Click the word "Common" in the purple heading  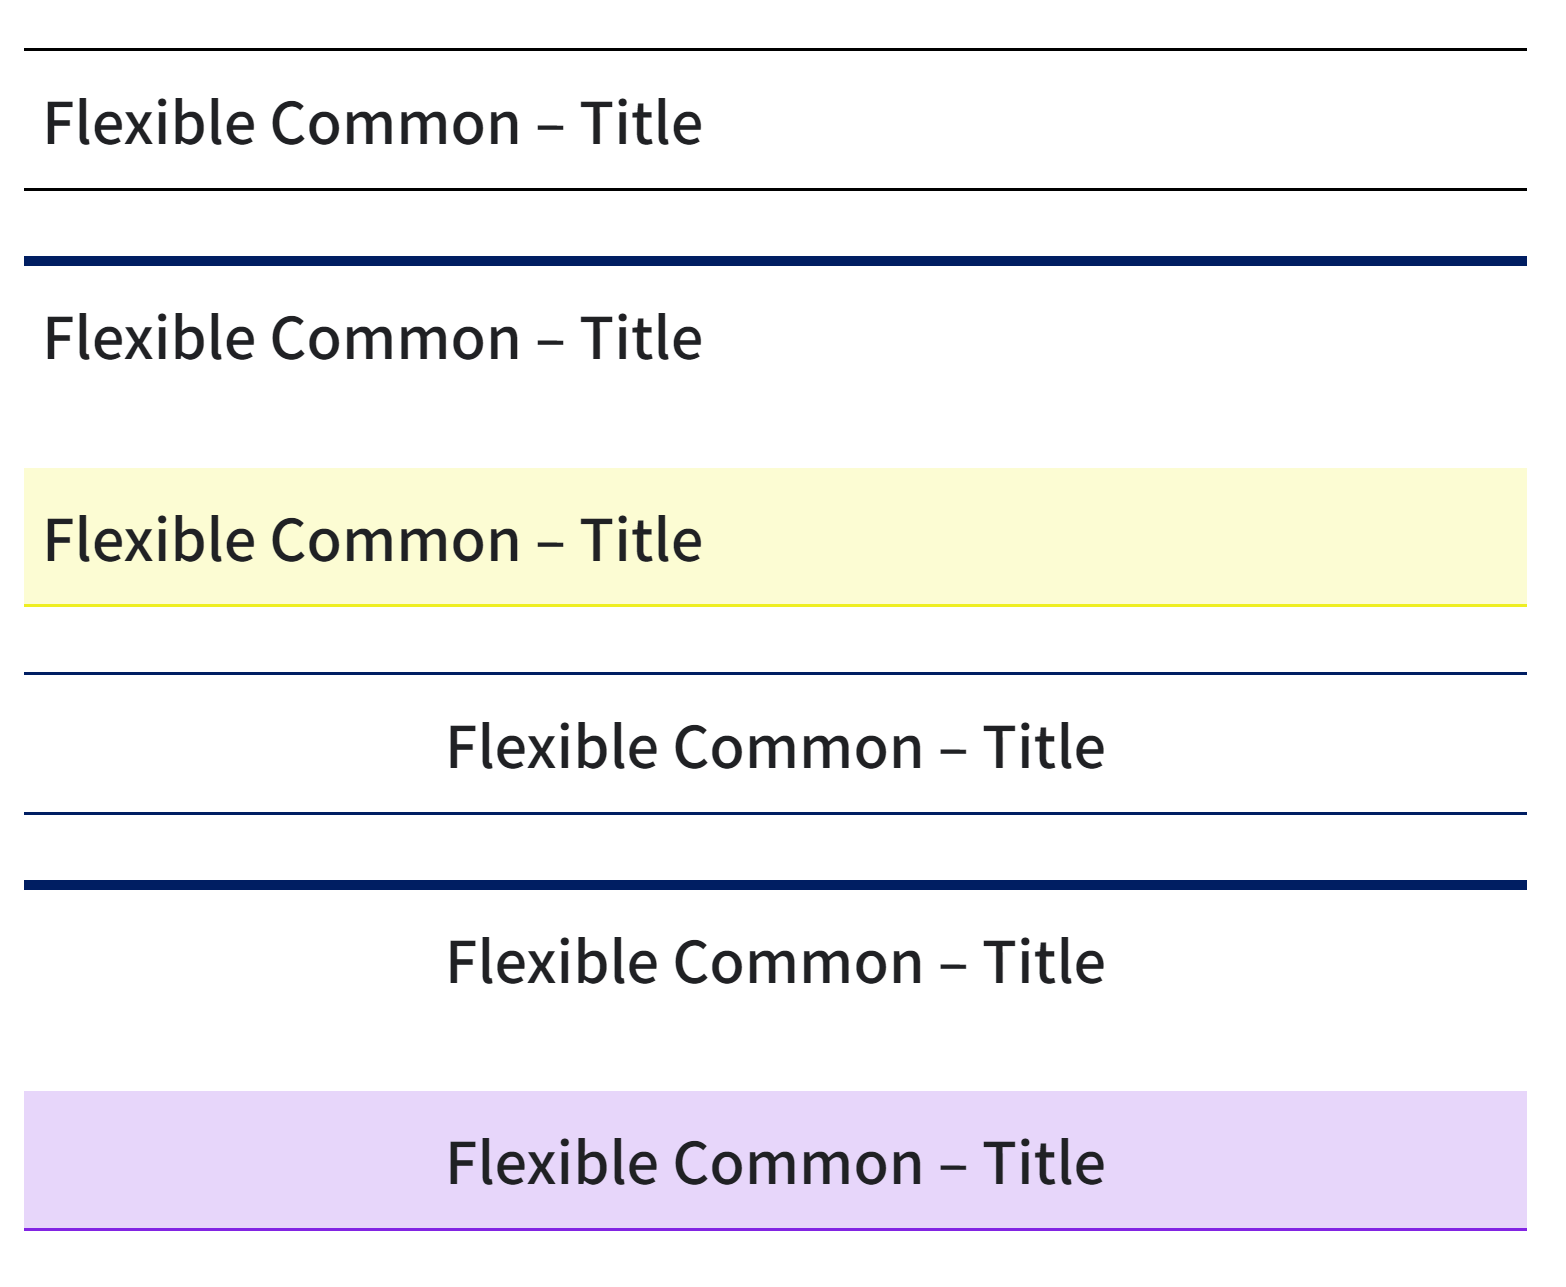click(798, 1163)
